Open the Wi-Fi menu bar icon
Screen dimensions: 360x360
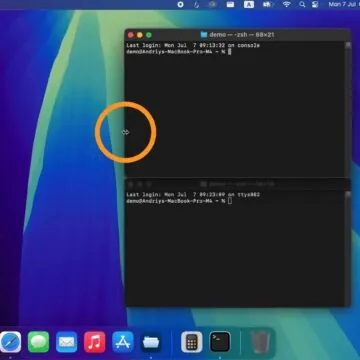(x=286, y=4)
